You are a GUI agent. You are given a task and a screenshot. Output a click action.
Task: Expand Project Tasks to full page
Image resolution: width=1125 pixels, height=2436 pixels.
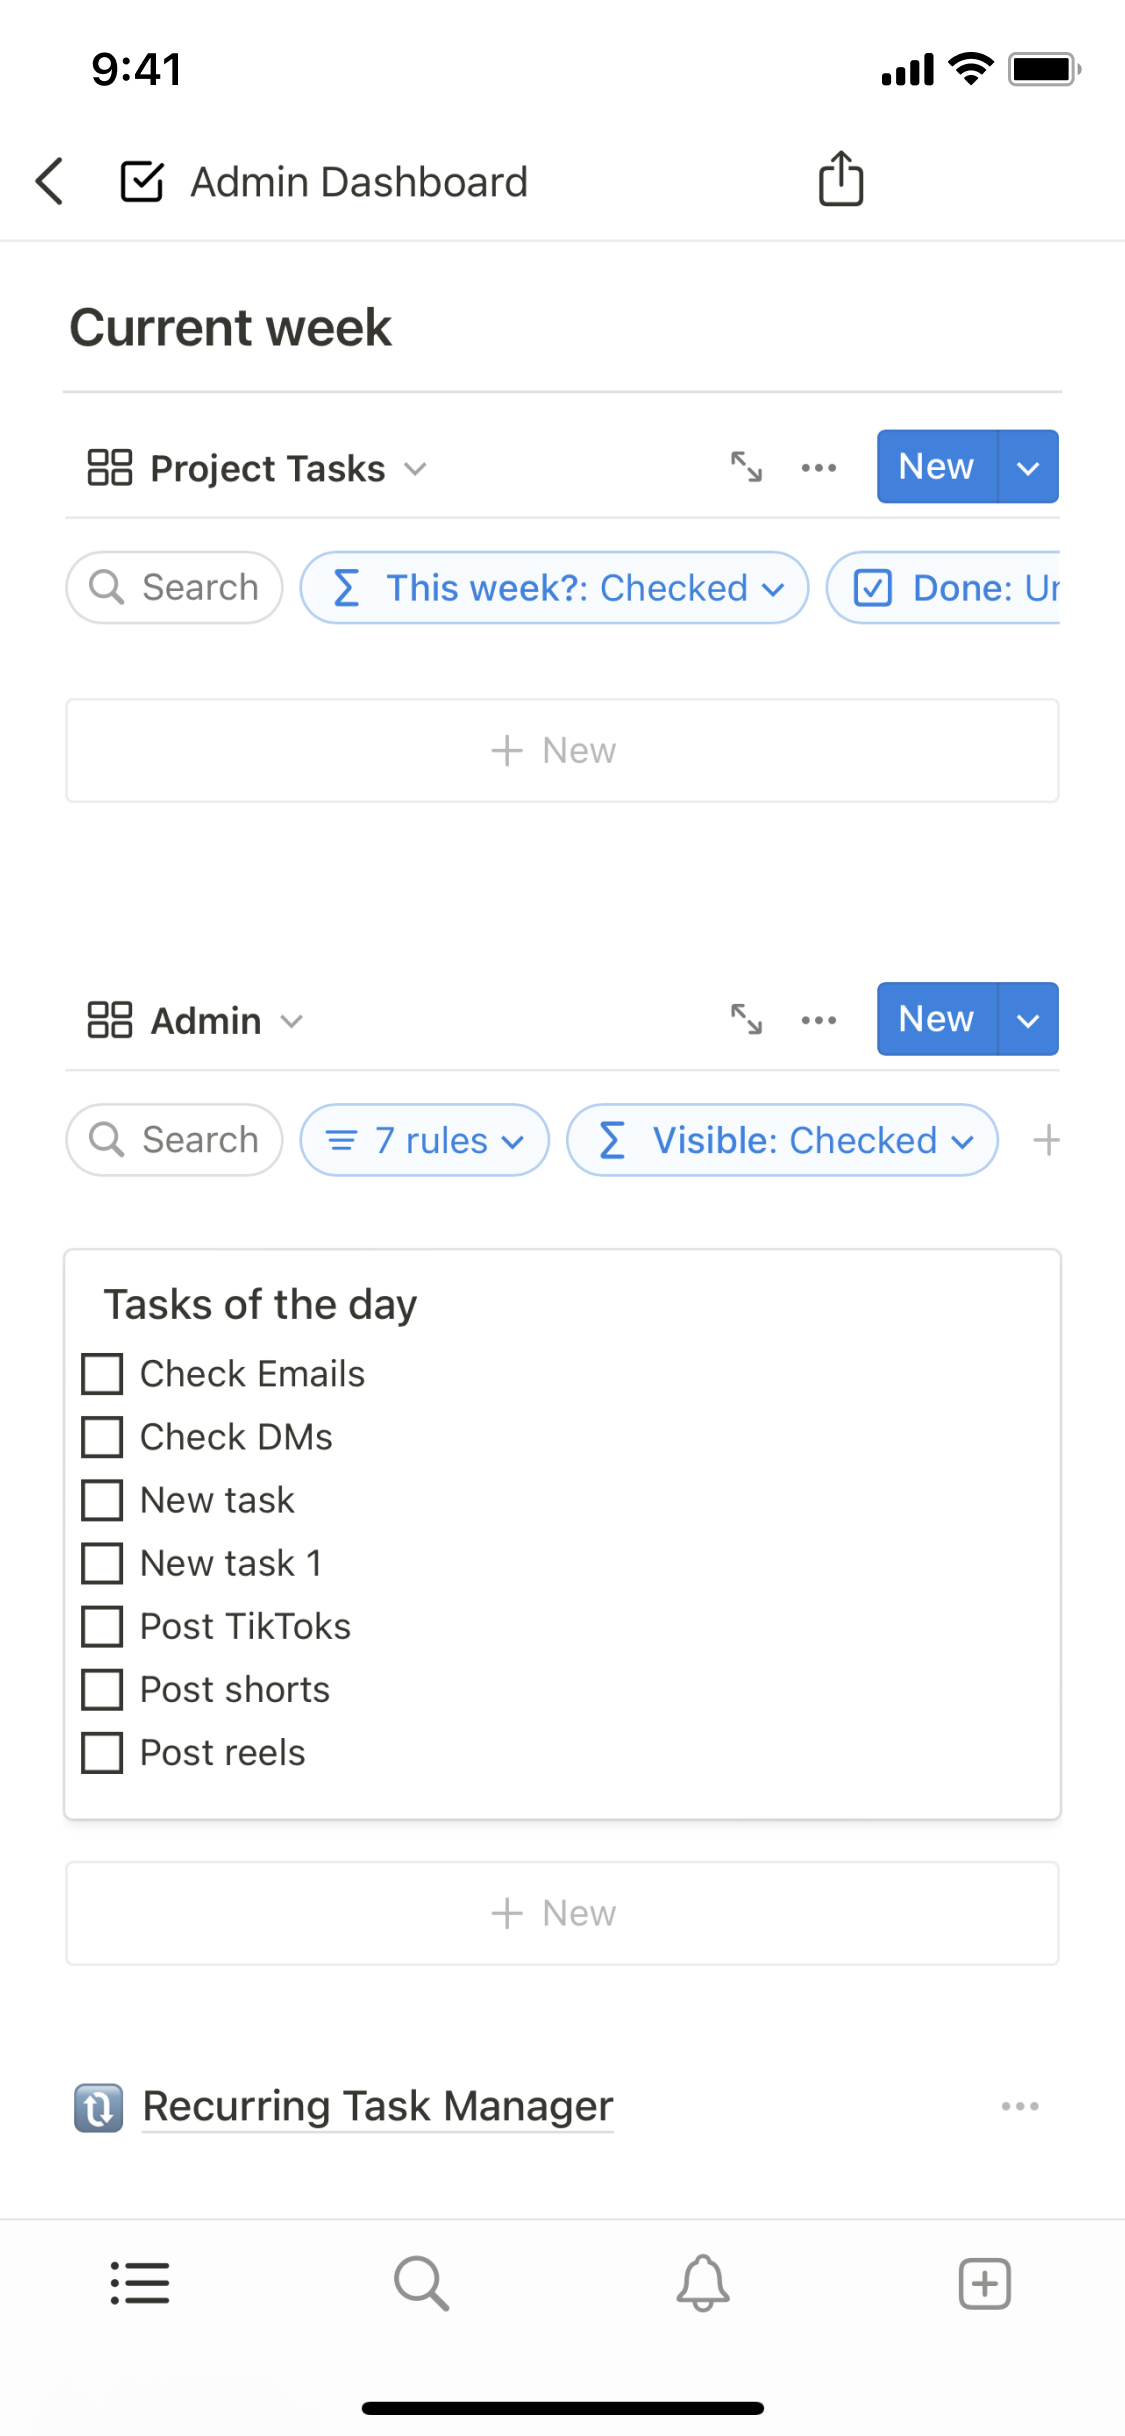[746, 467]
